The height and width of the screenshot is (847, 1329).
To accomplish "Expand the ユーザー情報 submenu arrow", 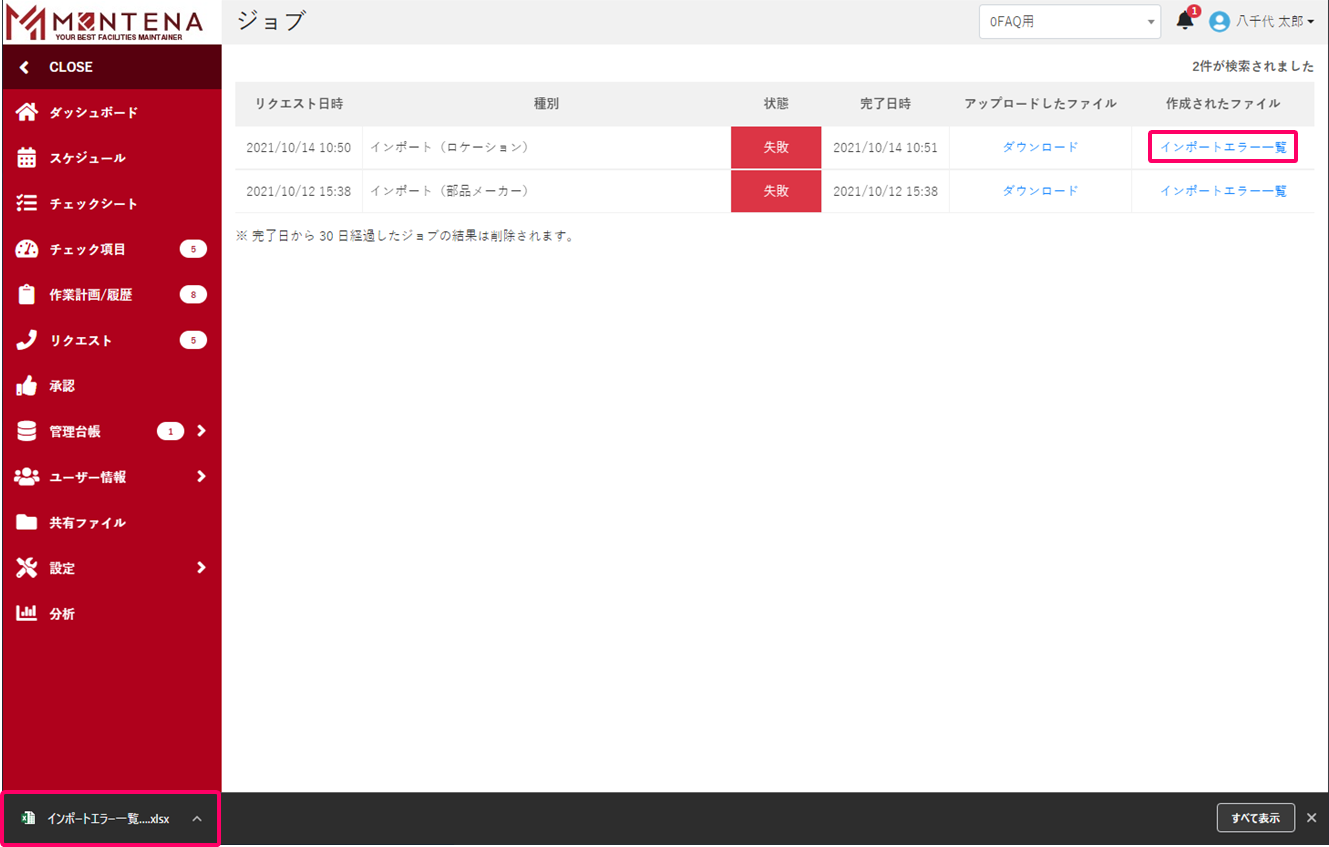I will point(201,477).
